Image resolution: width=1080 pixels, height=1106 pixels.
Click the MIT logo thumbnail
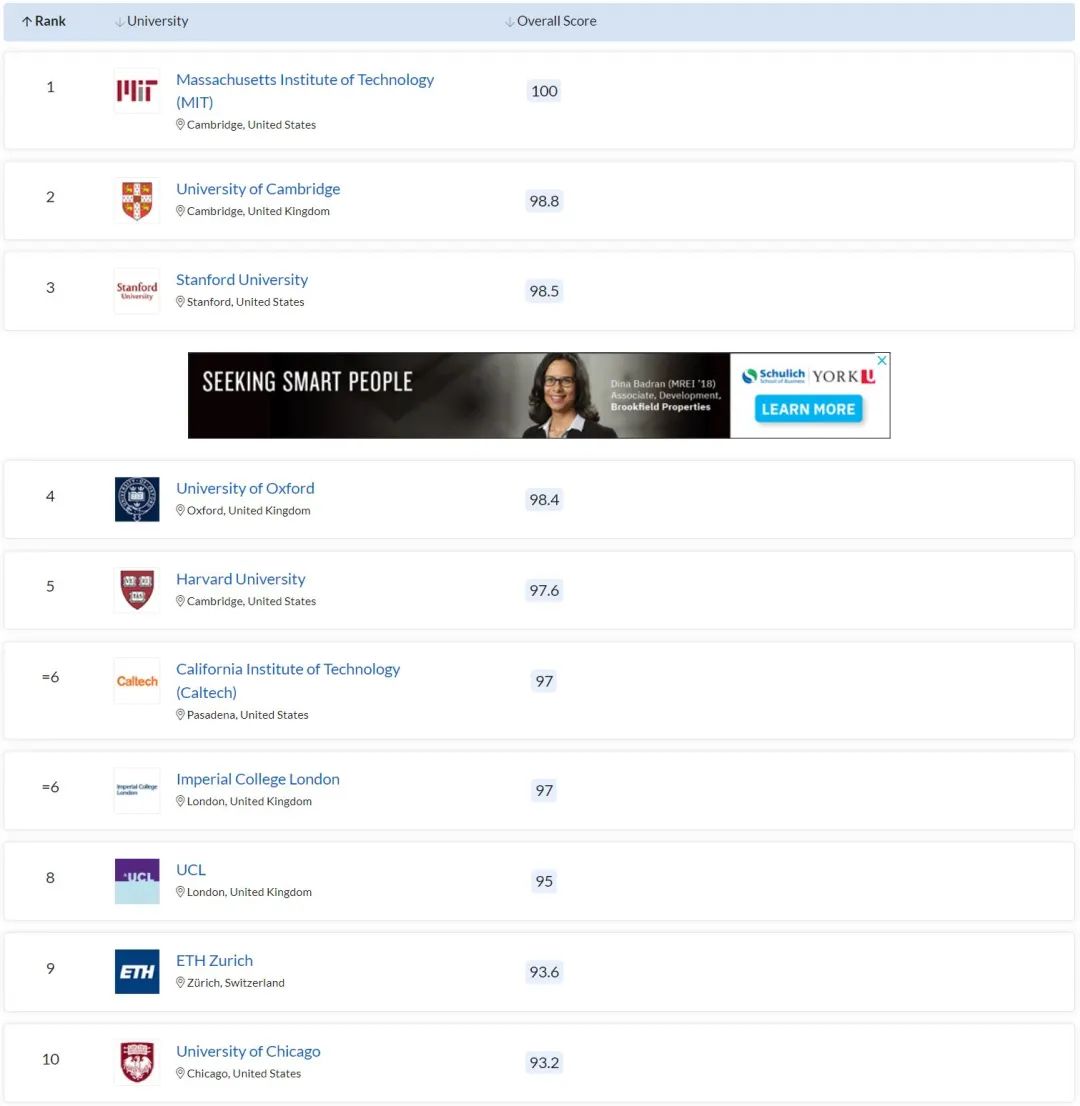point(137,90)
